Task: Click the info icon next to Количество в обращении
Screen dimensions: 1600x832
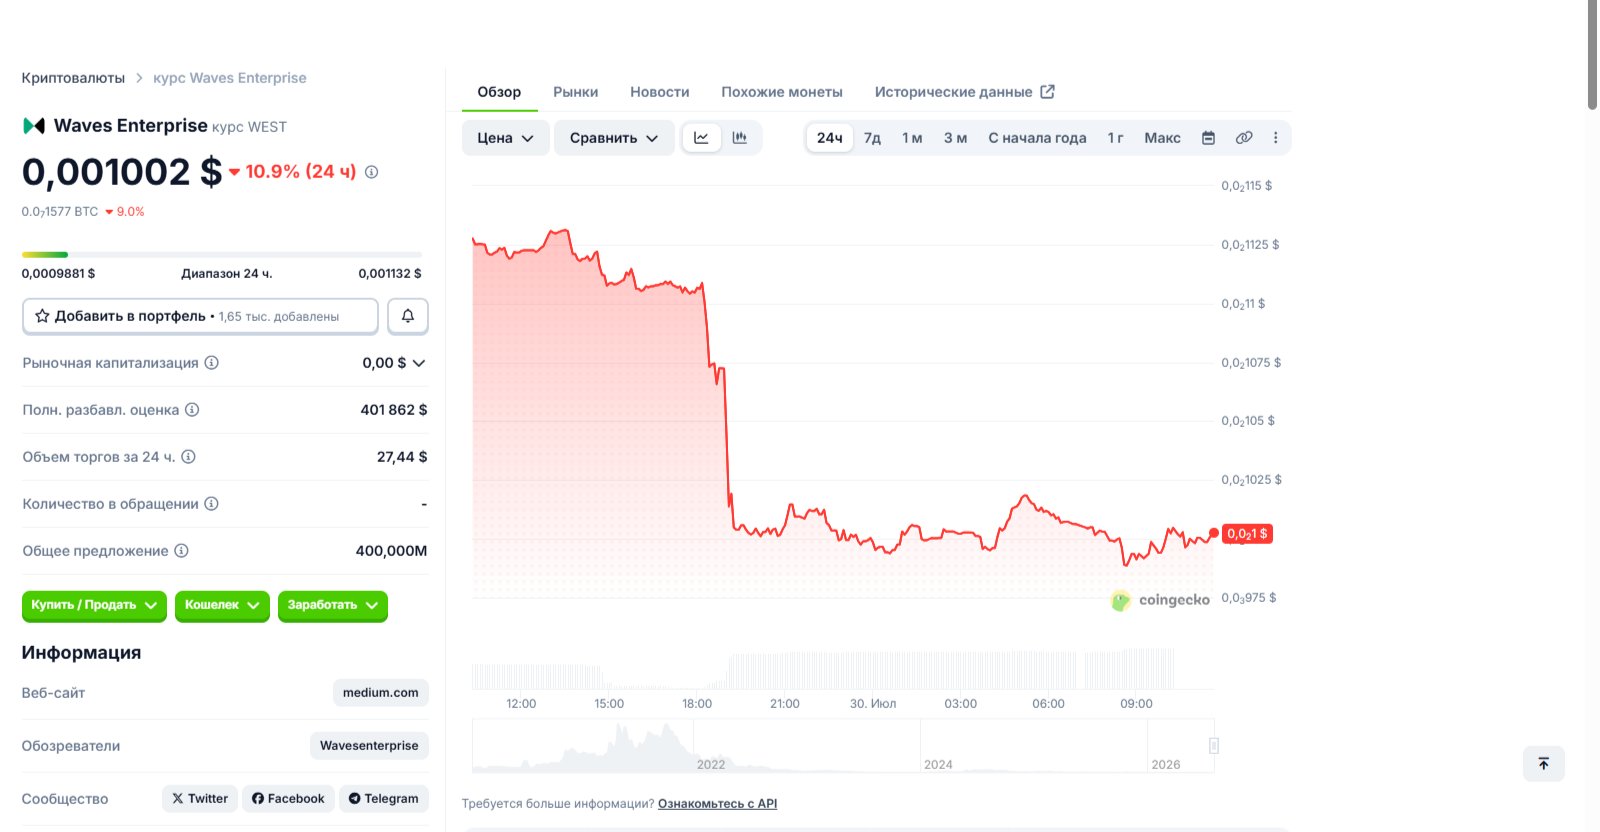Action: point(212,504)
